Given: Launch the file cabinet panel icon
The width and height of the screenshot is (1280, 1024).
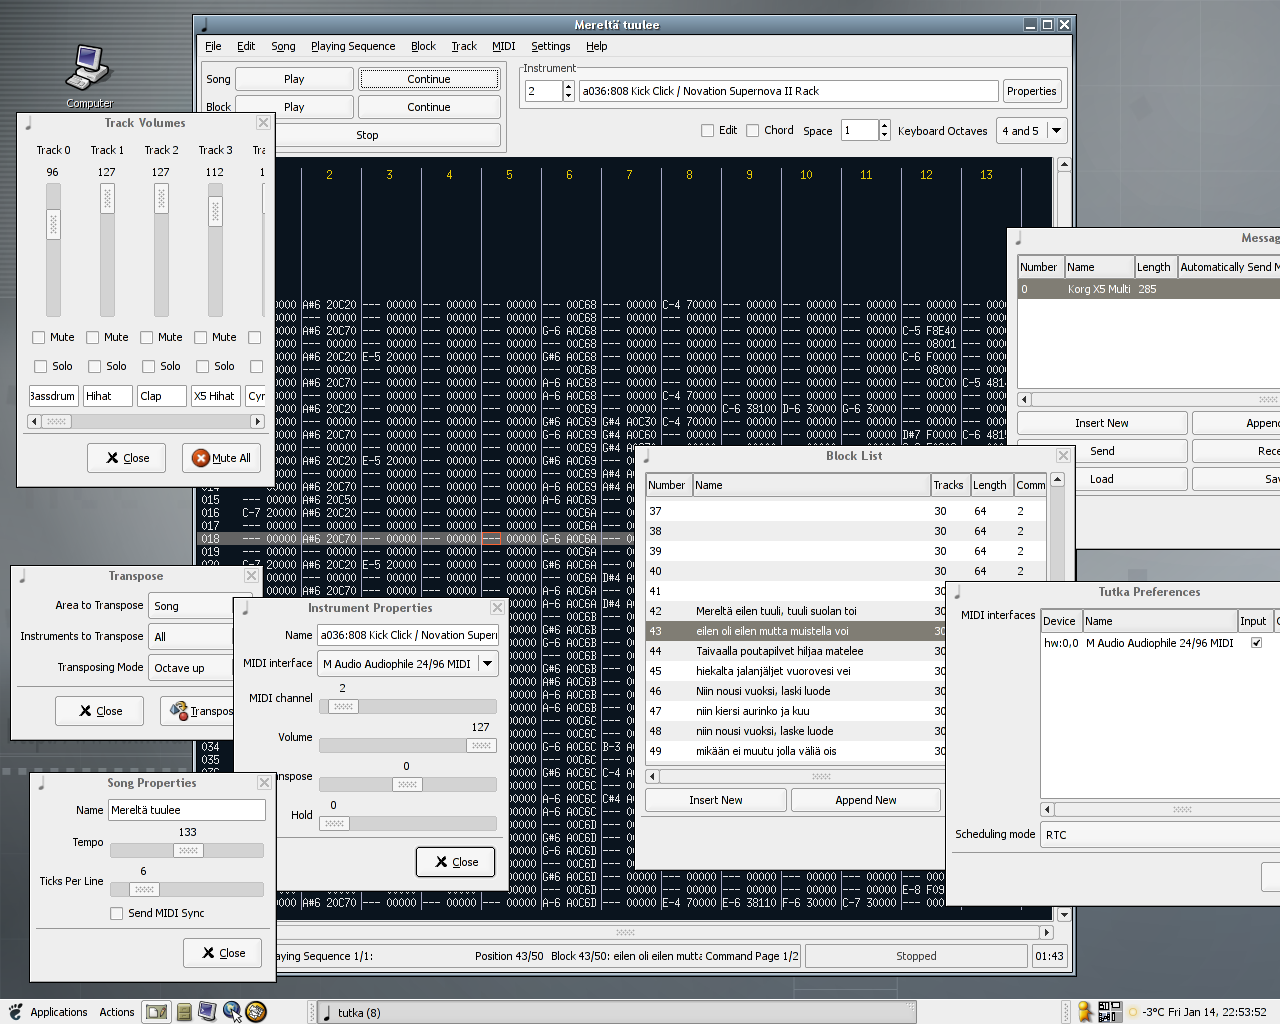Looking at the screenshot, I should pyautogui.click(x=183, y=1012).
